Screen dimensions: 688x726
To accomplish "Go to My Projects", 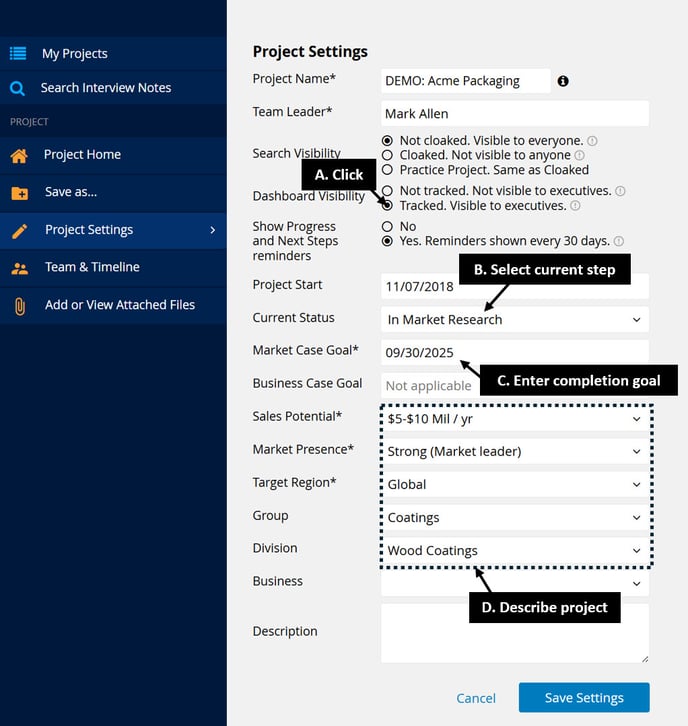I will [113, 54].
